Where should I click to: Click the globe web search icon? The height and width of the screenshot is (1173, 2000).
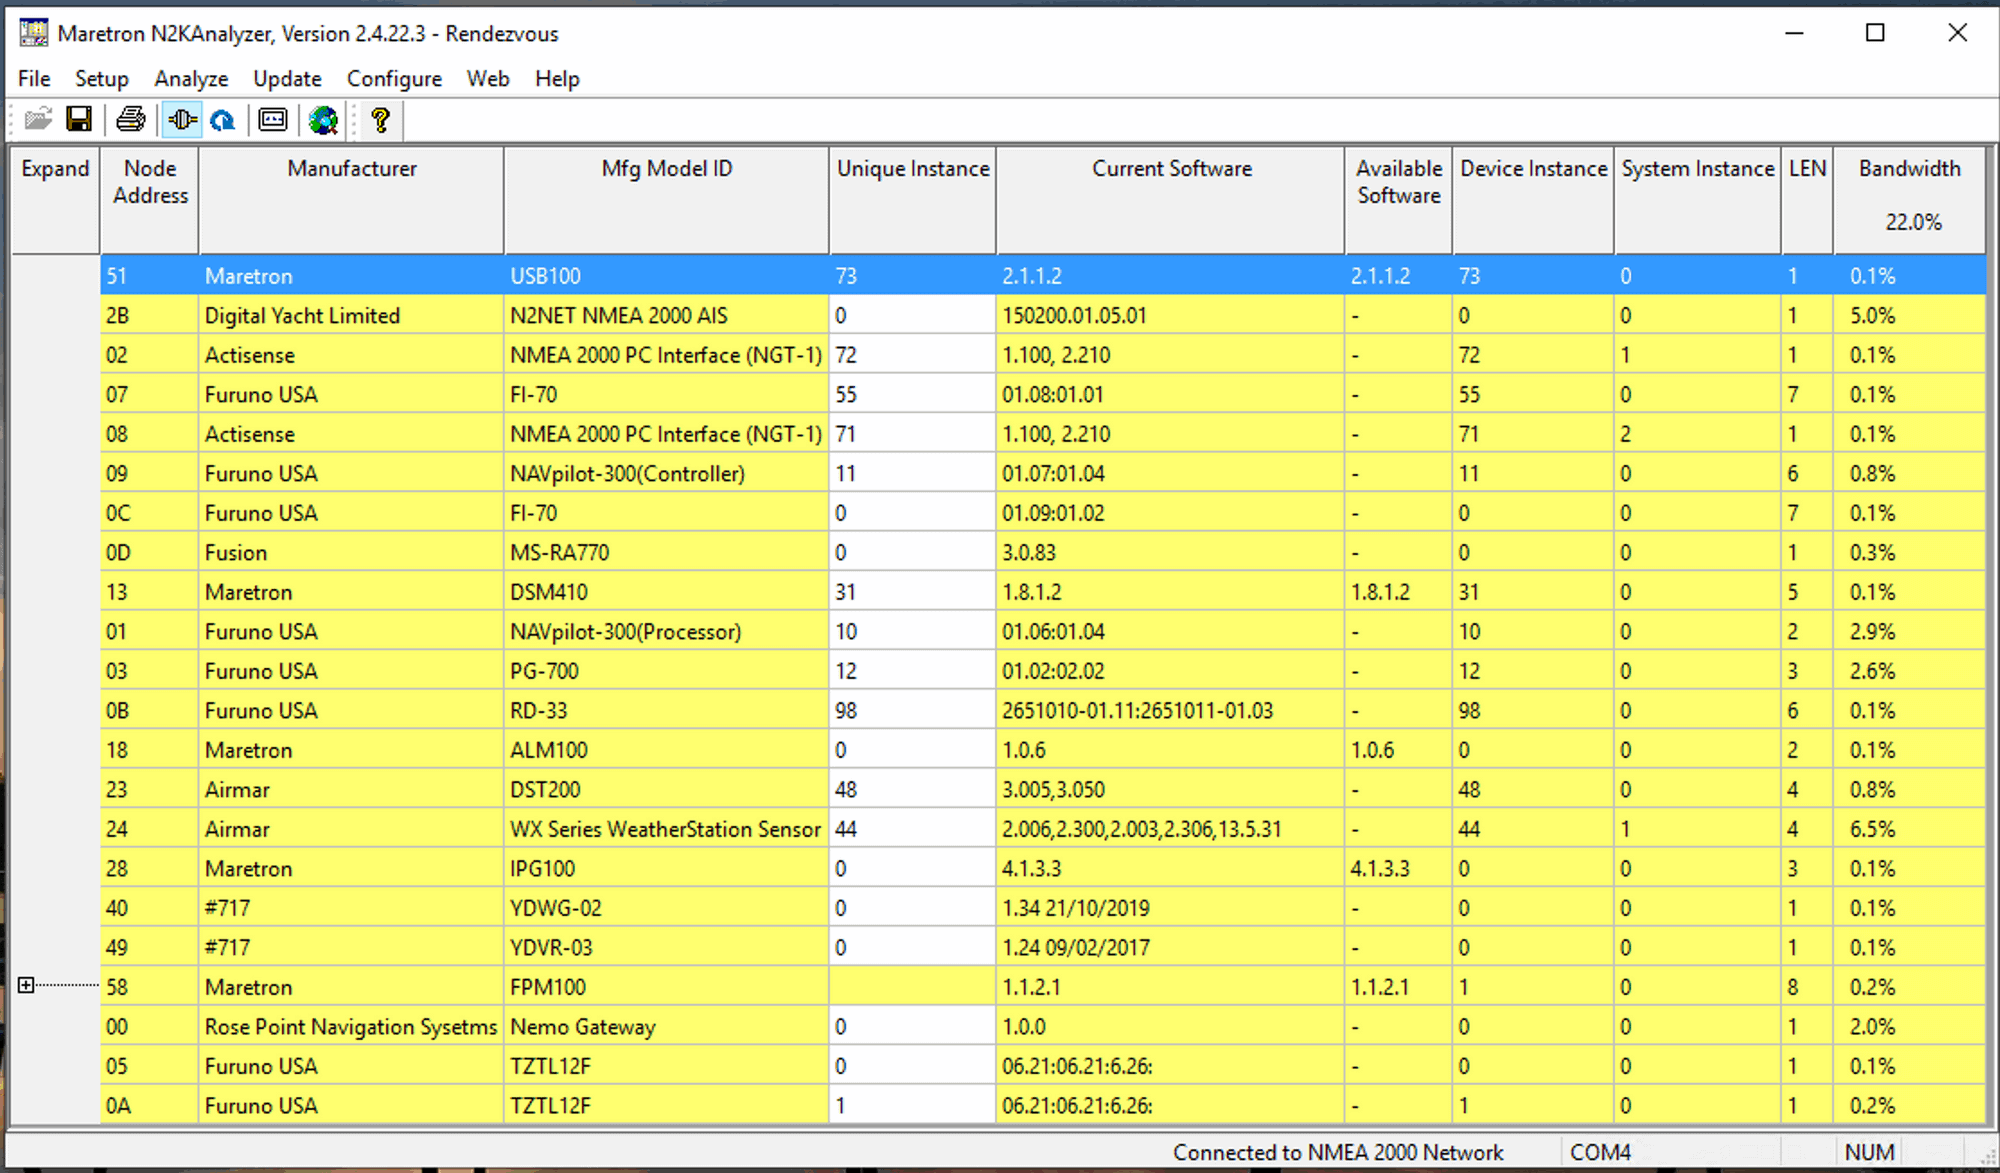pos(323,120)
